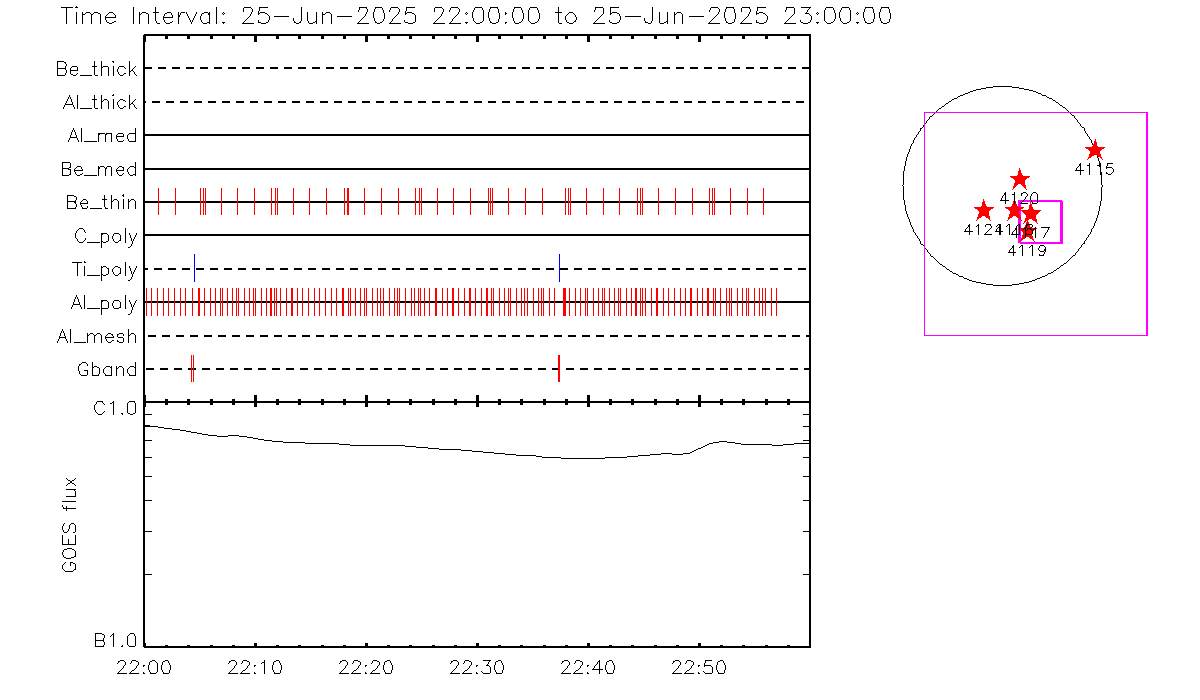Click the red star for region 4115

click(1095, 150)
